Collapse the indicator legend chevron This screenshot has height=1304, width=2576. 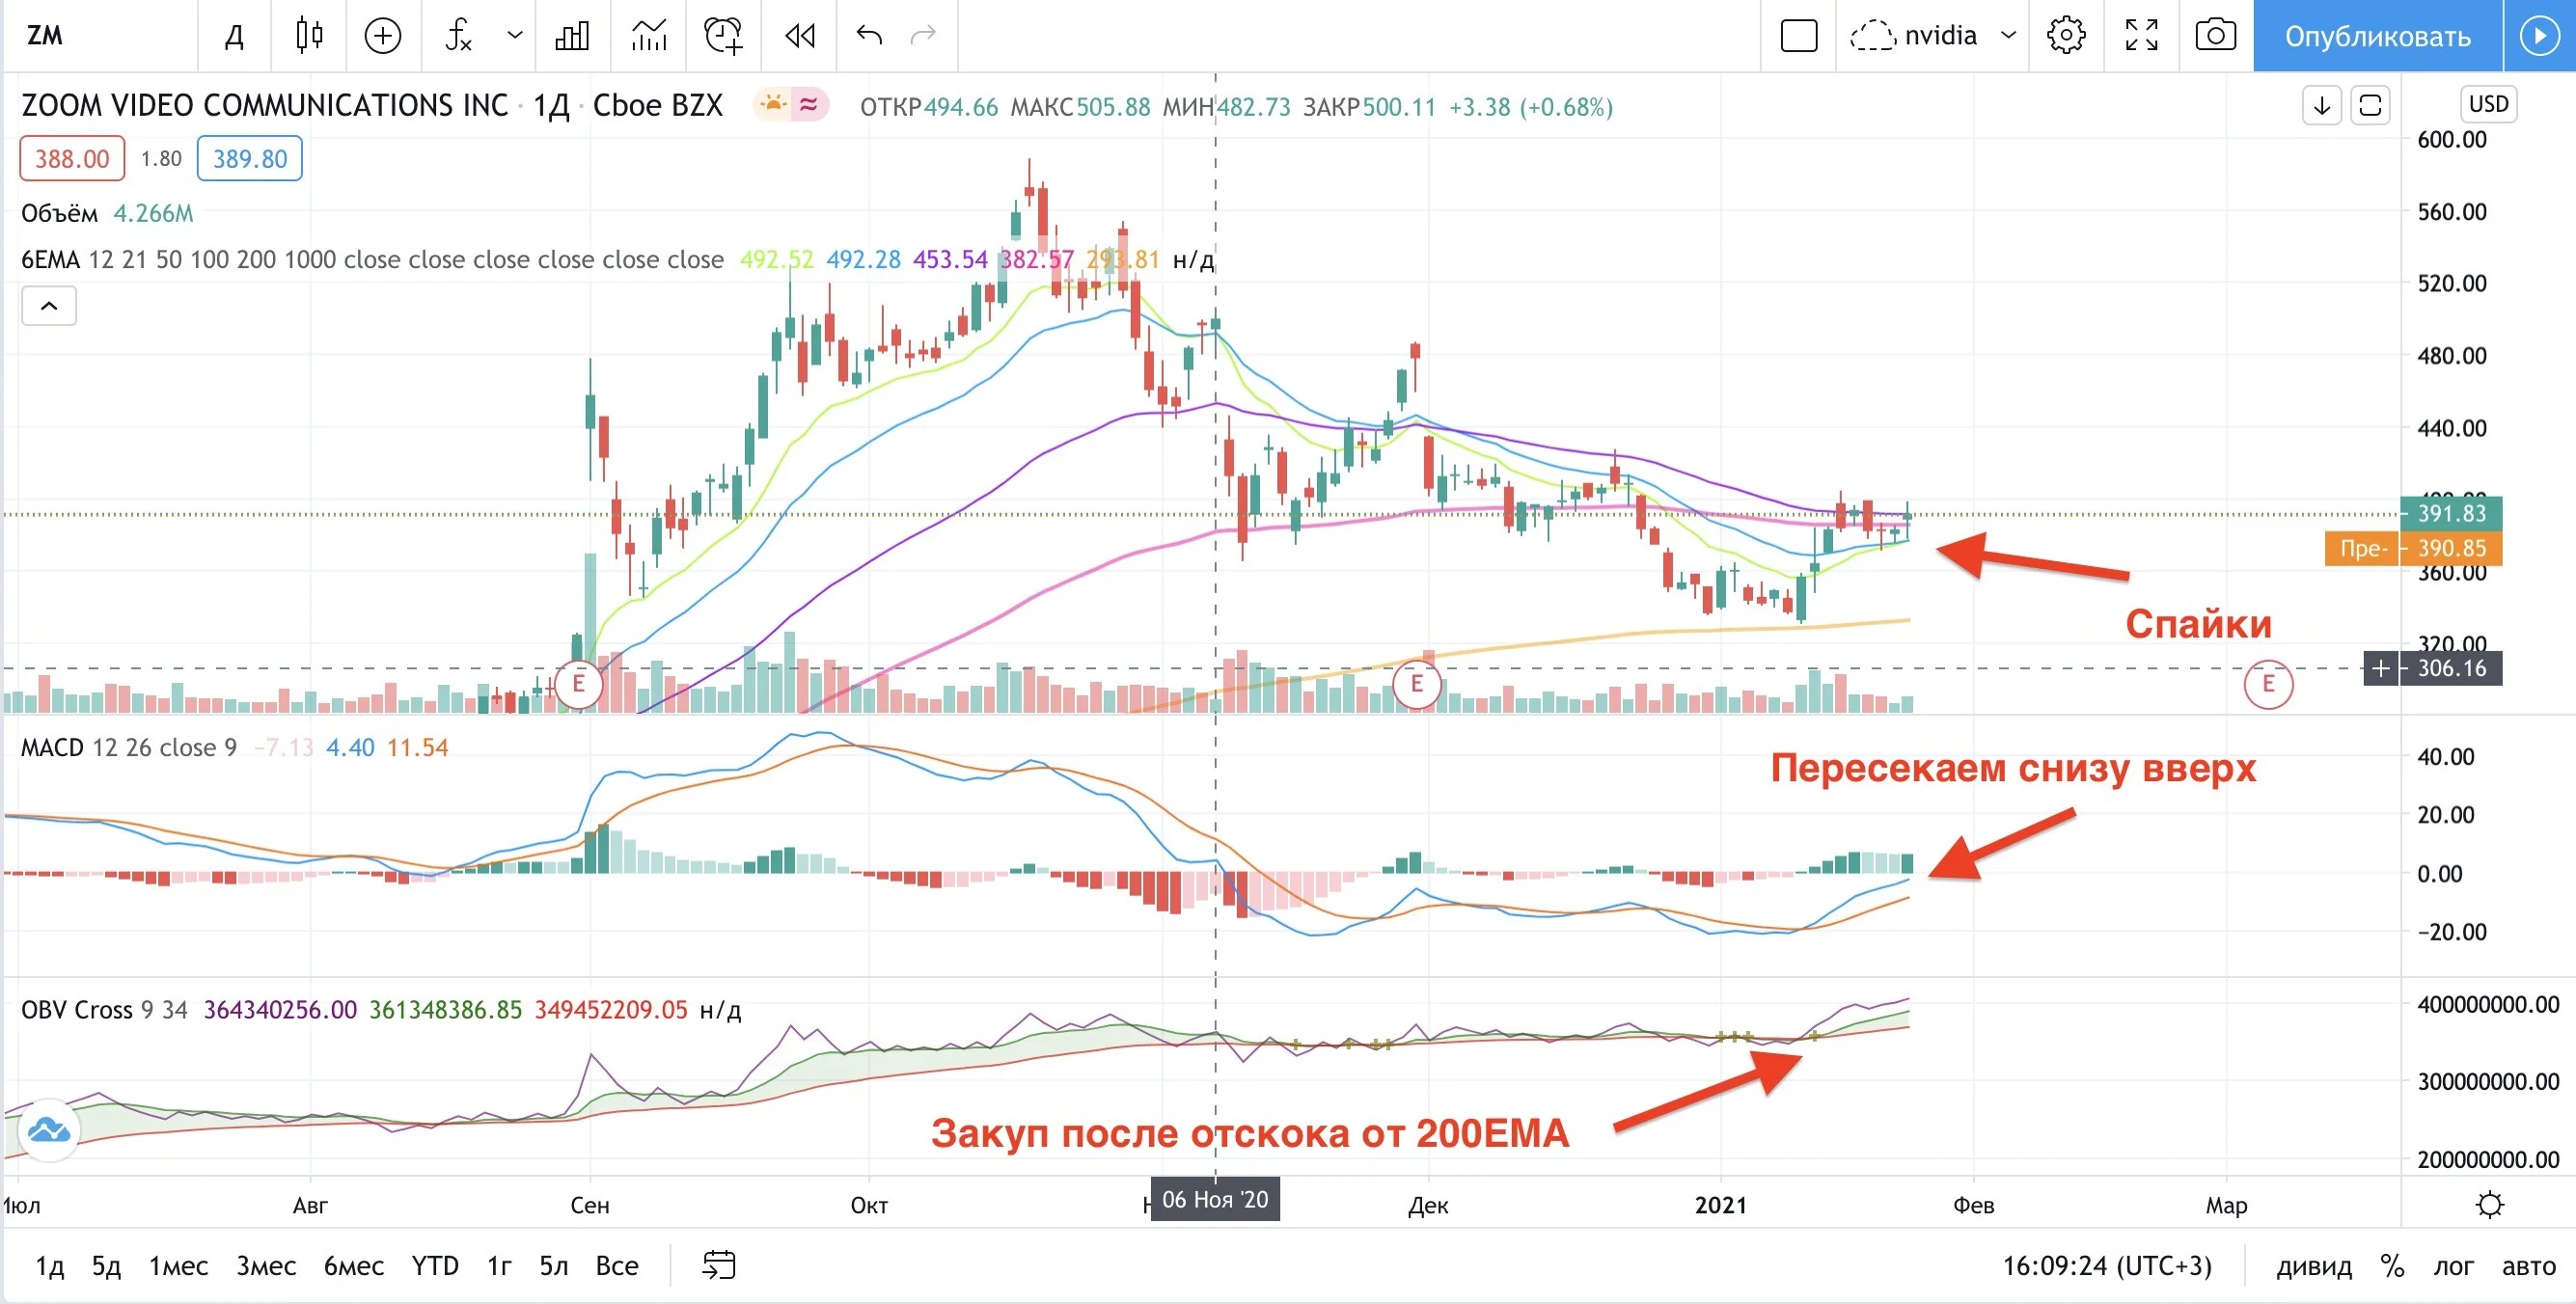(49, 306)
